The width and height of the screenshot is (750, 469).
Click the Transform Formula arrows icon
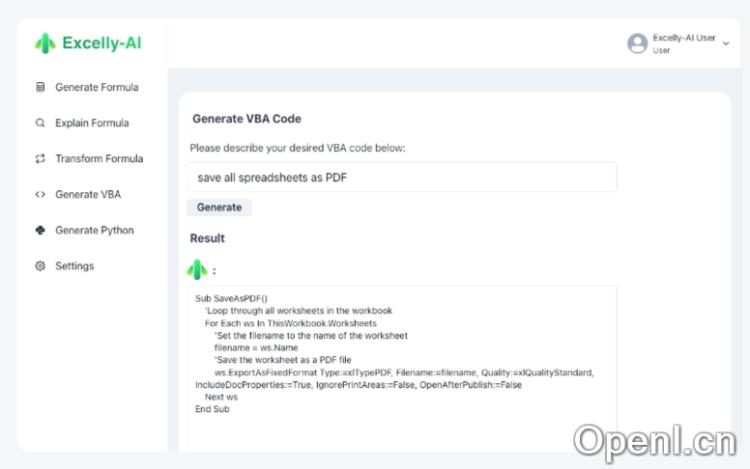(40, 159)
